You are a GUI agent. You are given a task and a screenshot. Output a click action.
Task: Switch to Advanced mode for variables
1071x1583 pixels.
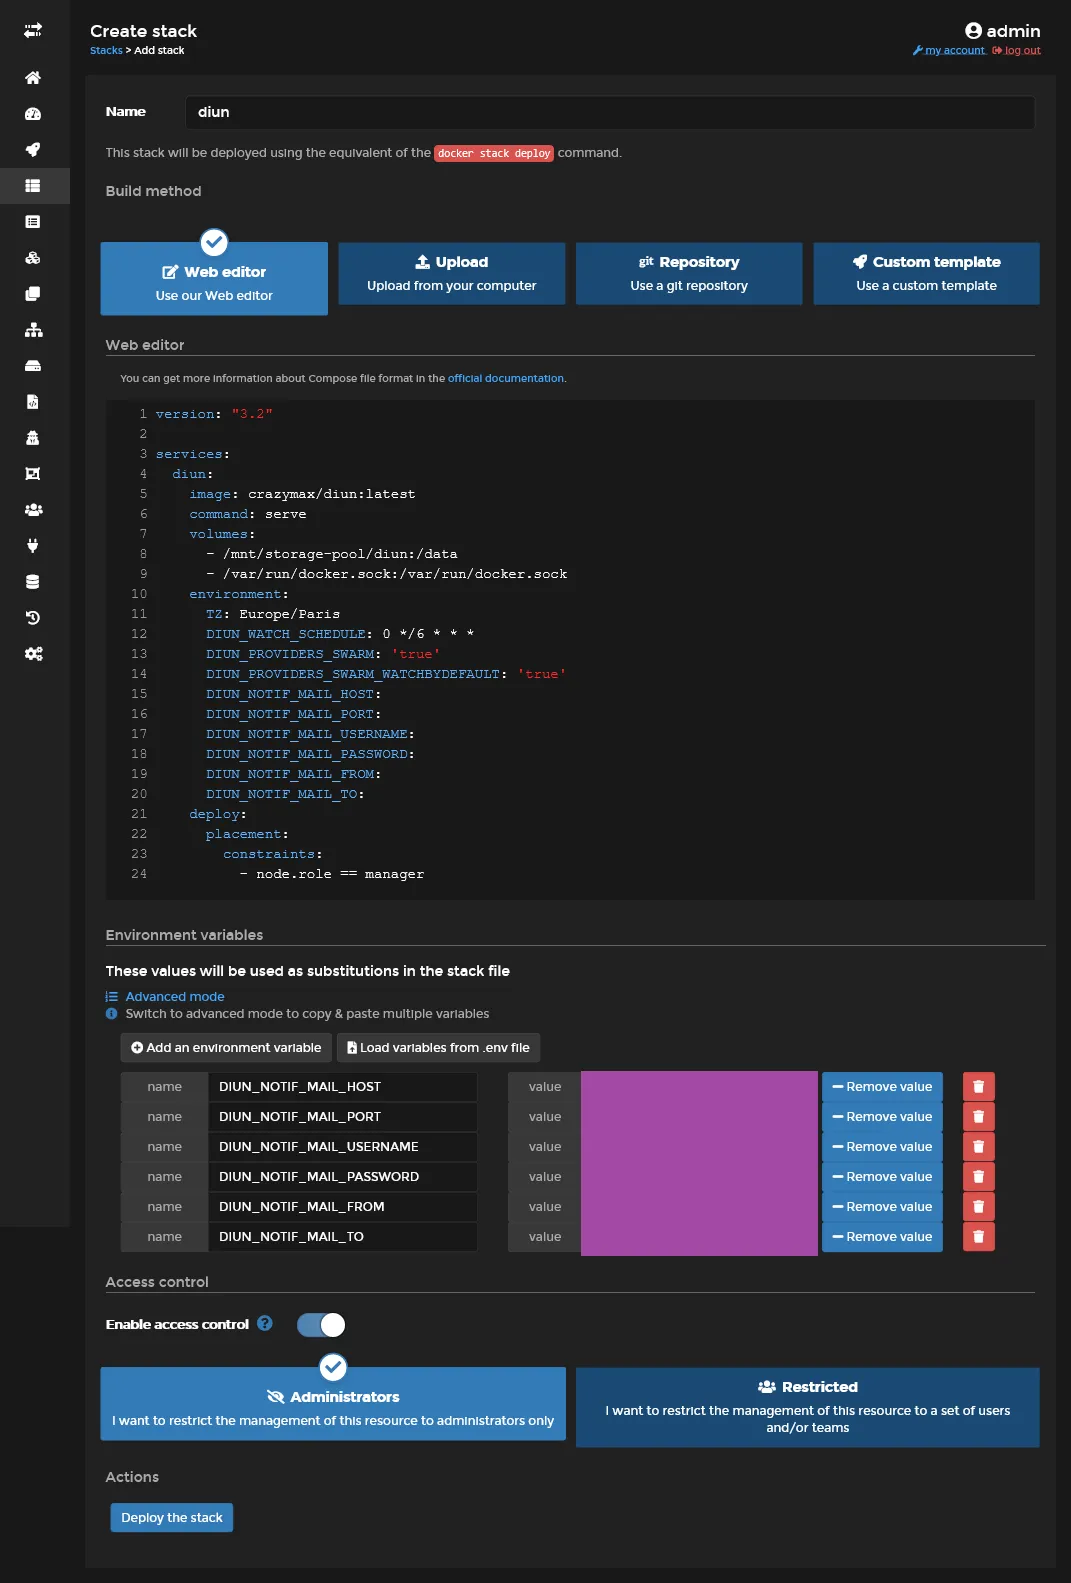pyautogui.click(x=174, y=997)
